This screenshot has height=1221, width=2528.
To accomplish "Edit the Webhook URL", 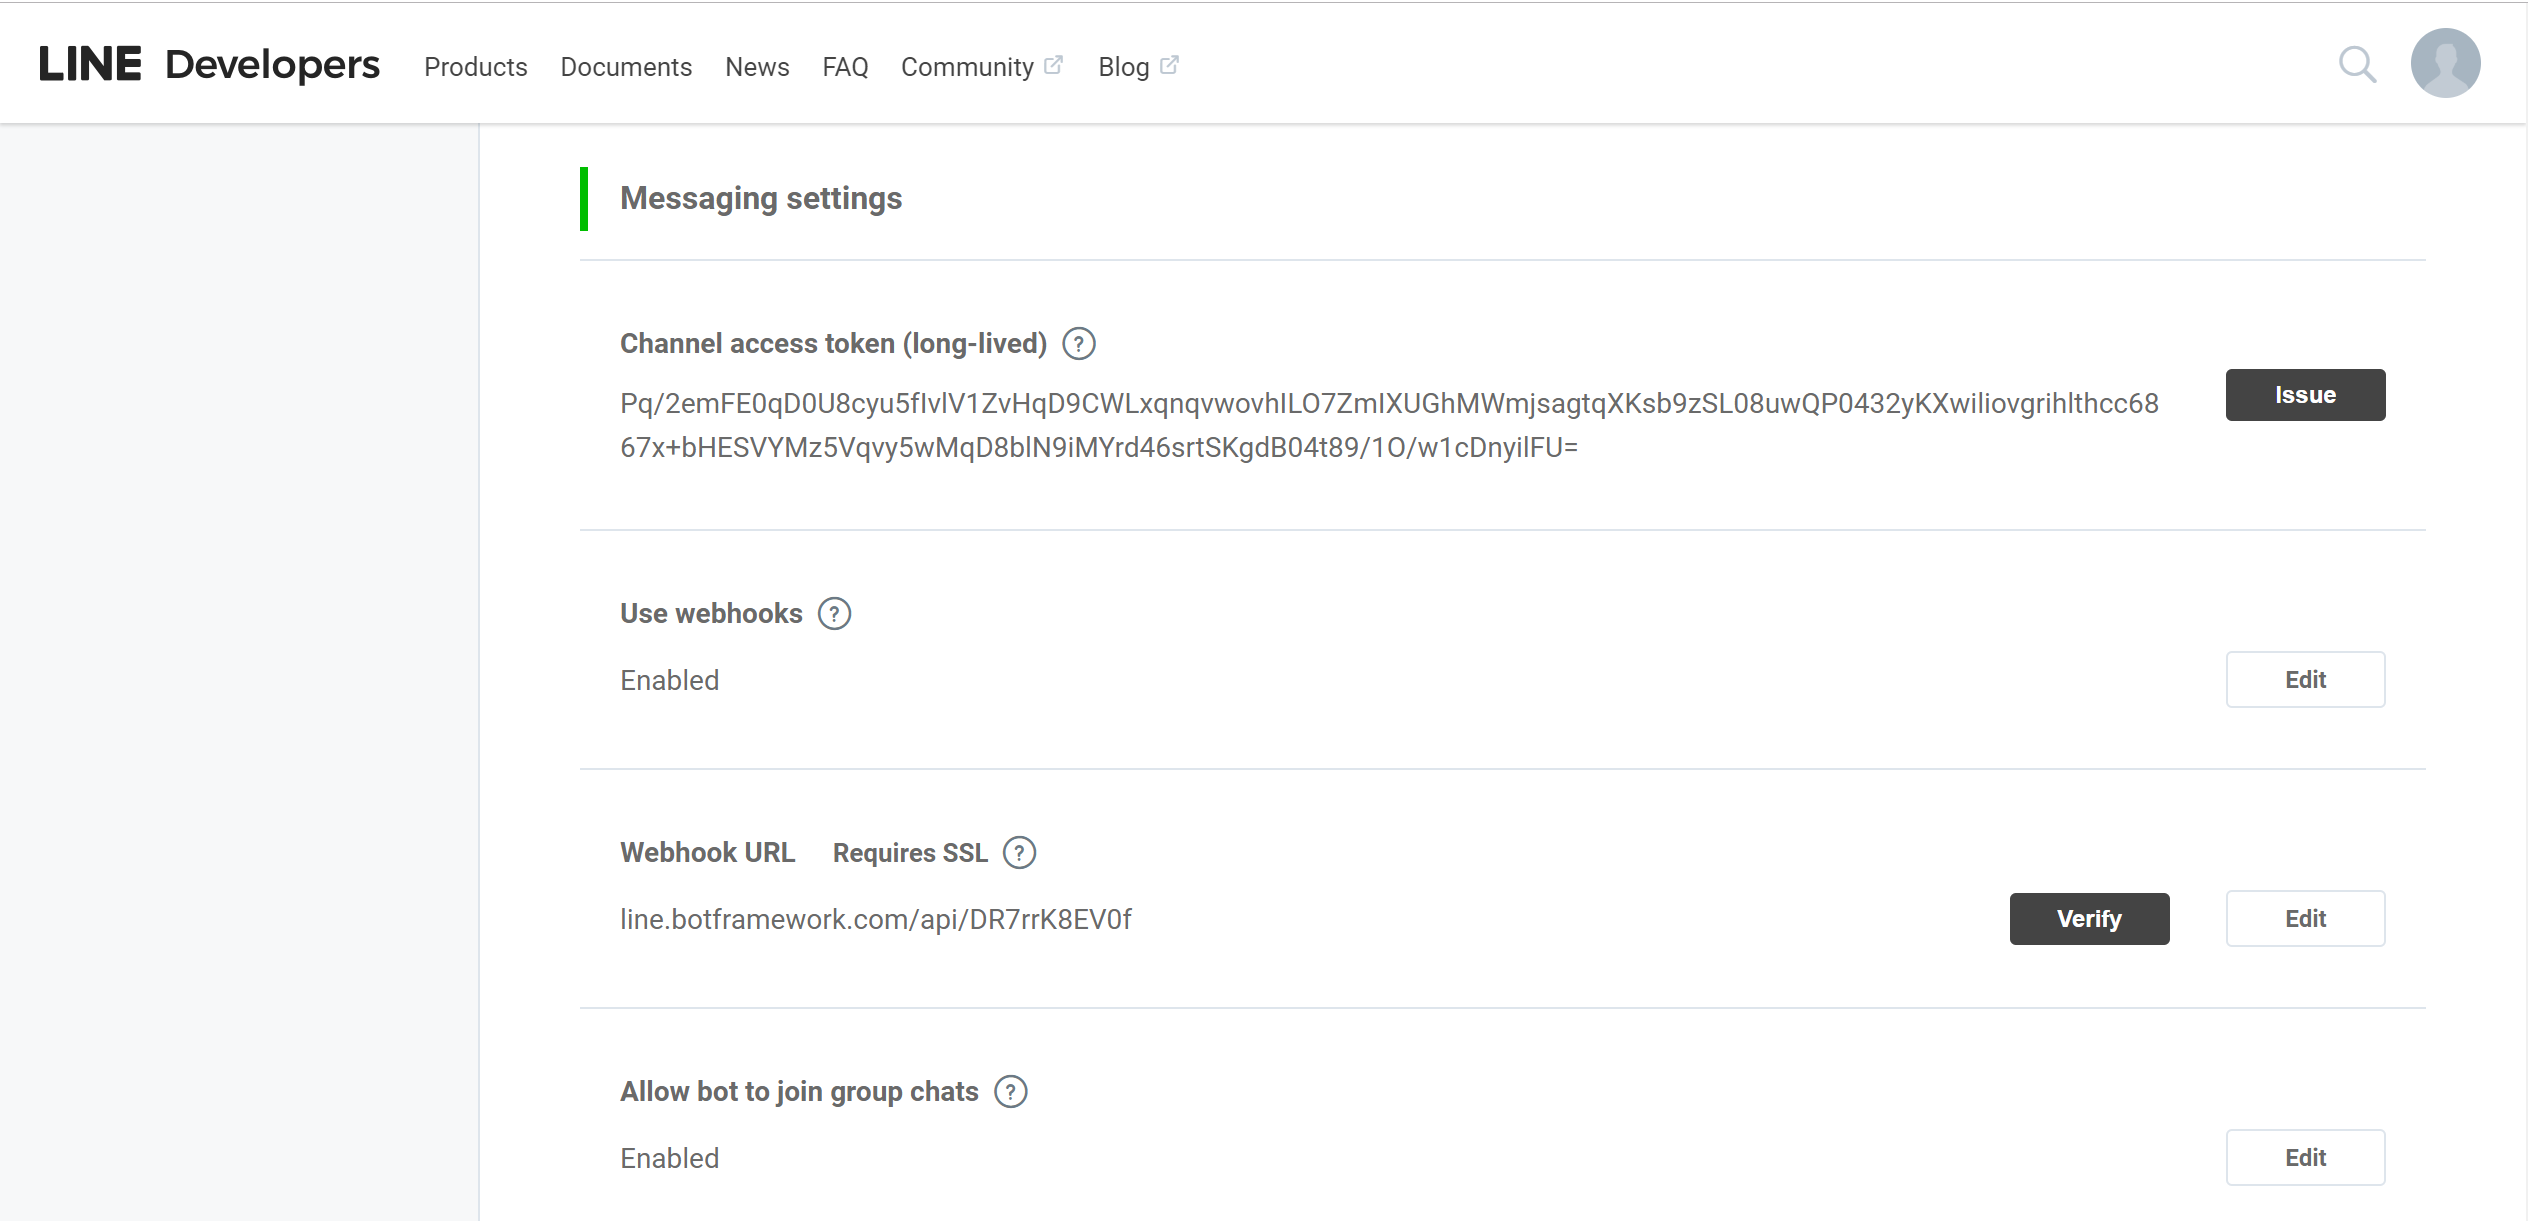I will click(x=2305, y=918).
